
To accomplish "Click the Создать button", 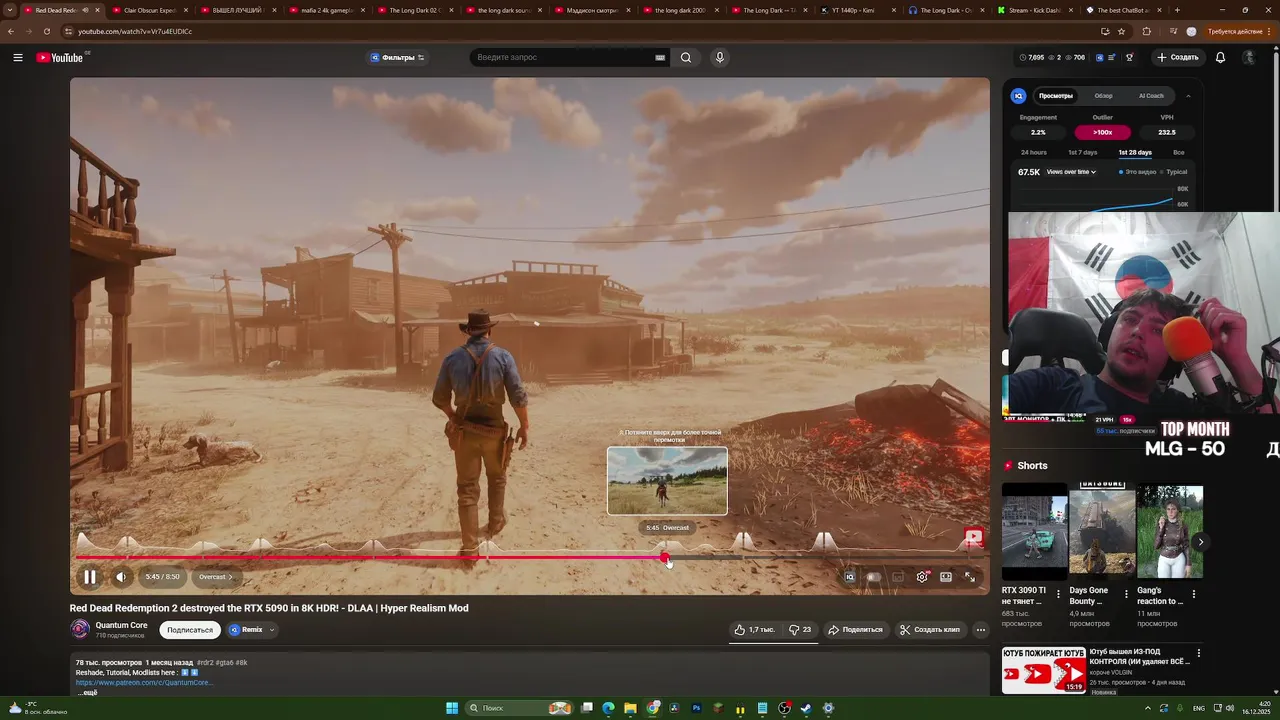I will [x=1178, y=57].
